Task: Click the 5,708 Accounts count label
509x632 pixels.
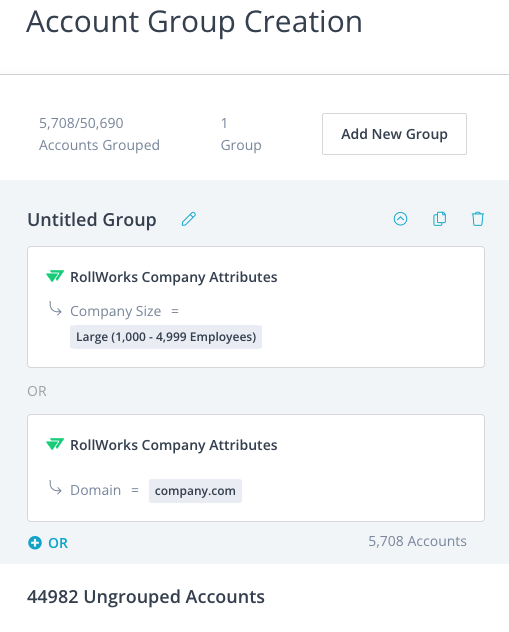Action: (418, 541)
